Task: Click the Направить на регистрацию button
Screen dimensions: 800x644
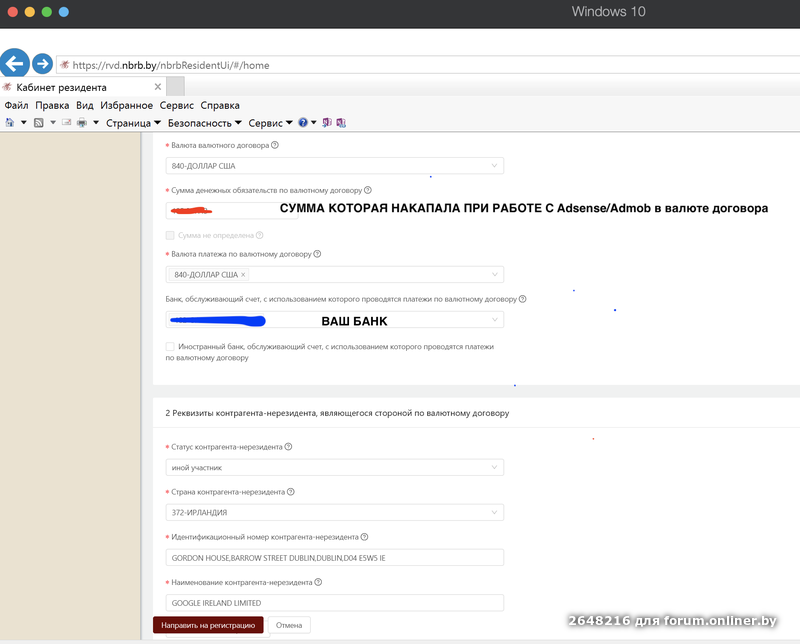Action: pos(207,623)
